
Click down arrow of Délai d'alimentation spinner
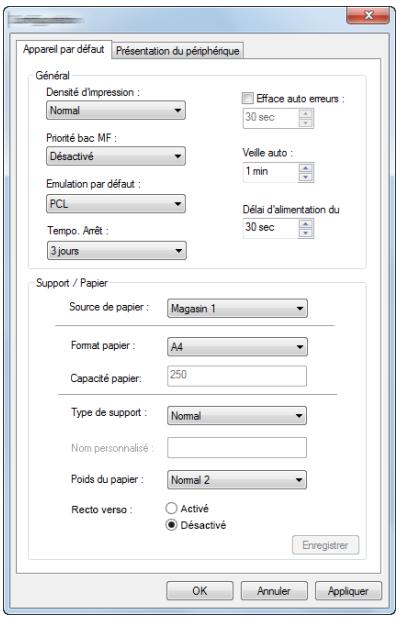[306, 233]
